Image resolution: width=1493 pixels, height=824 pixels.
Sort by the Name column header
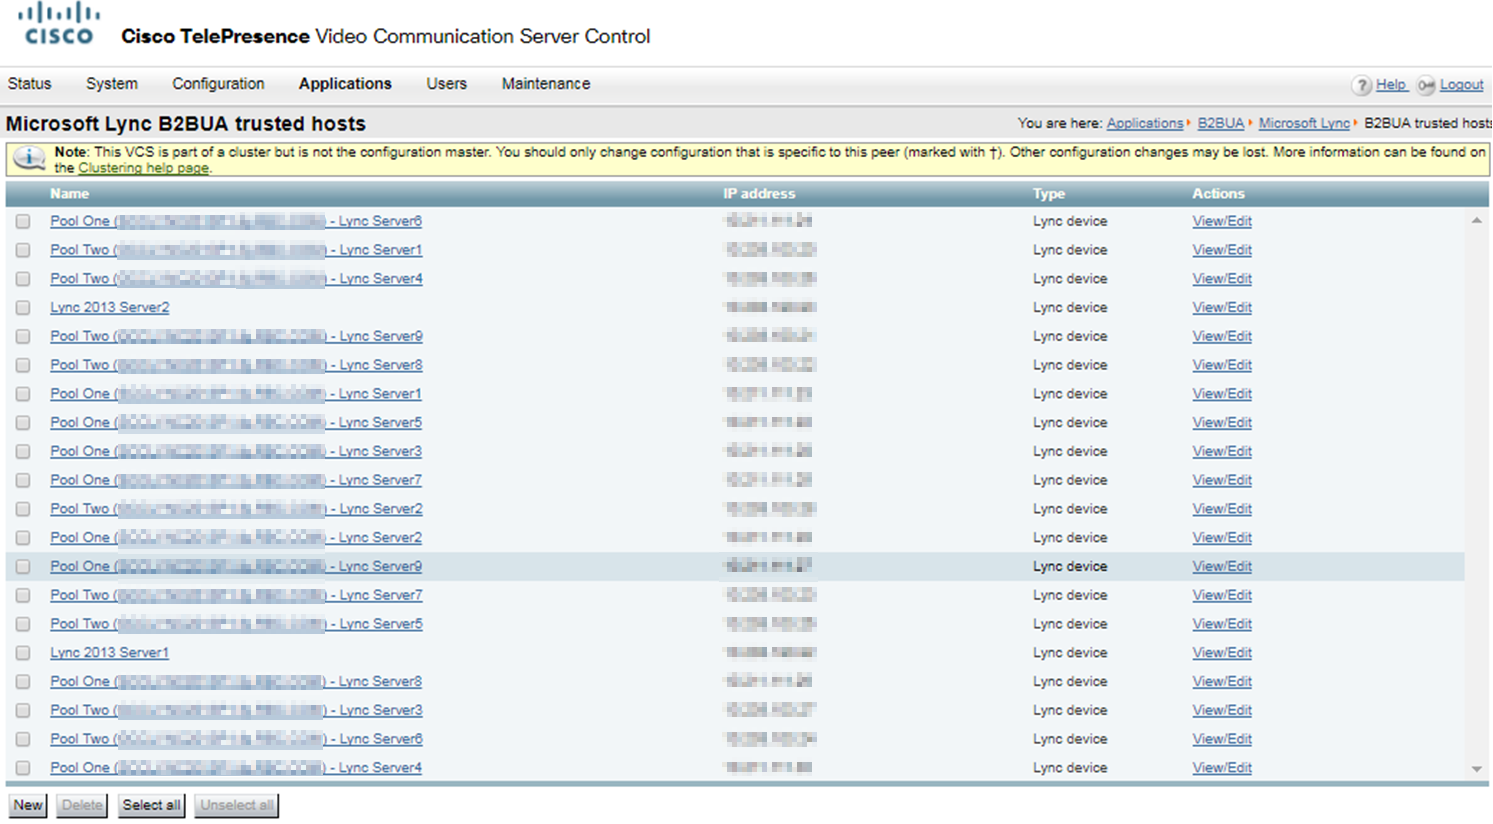(69, 194)
